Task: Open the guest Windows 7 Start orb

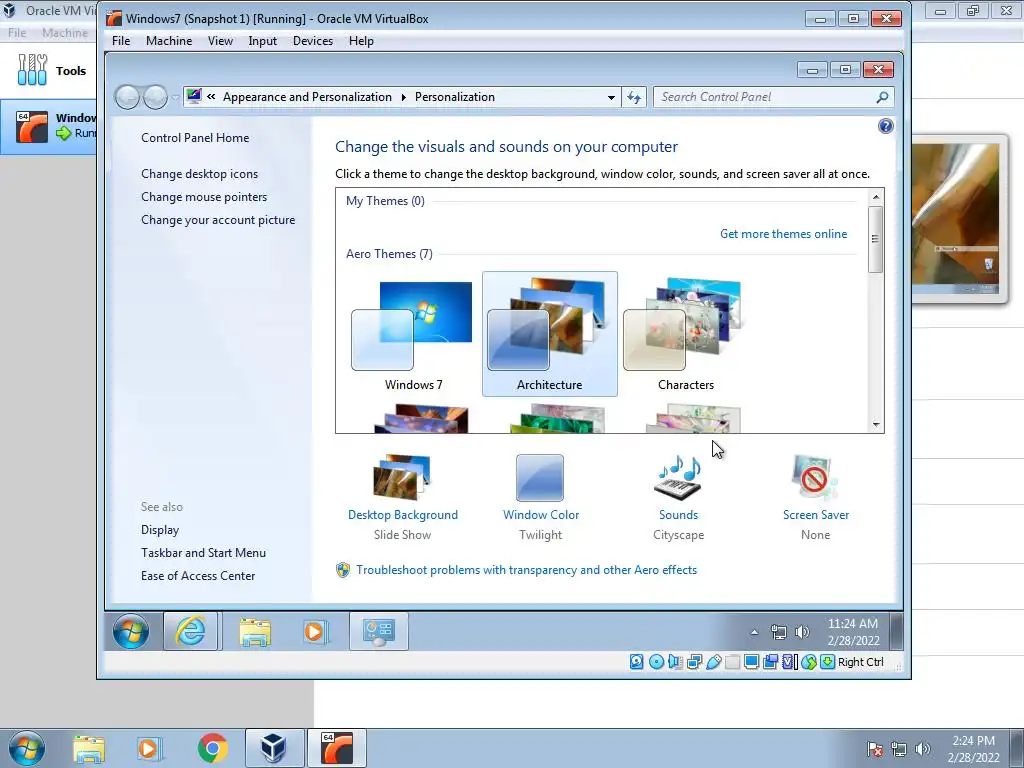Action: click(131, 631)
